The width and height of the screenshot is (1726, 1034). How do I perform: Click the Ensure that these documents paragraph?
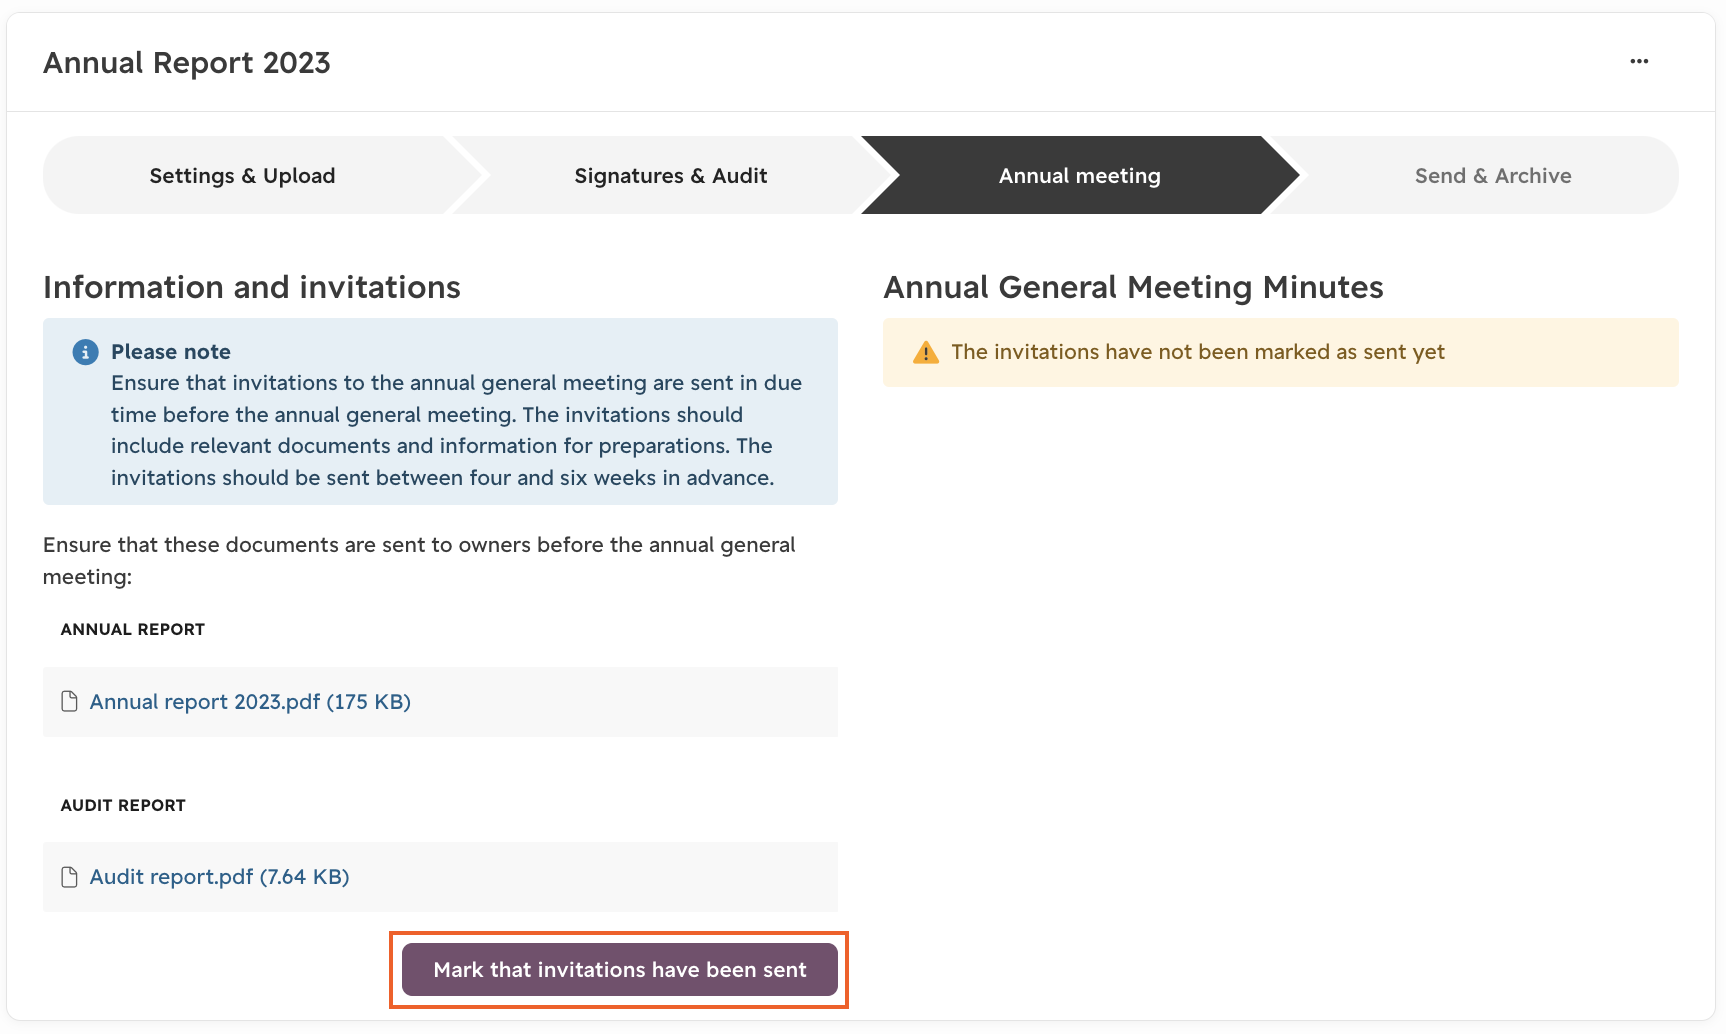pos(419,561)
